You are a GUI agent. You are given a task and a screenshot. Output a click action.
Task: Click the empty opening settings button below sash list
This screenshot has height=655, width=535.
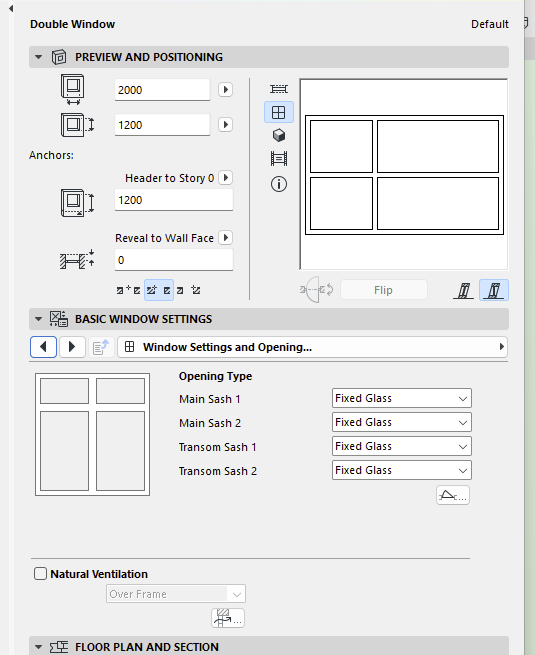pyautogui.click(x=453, y=495)
